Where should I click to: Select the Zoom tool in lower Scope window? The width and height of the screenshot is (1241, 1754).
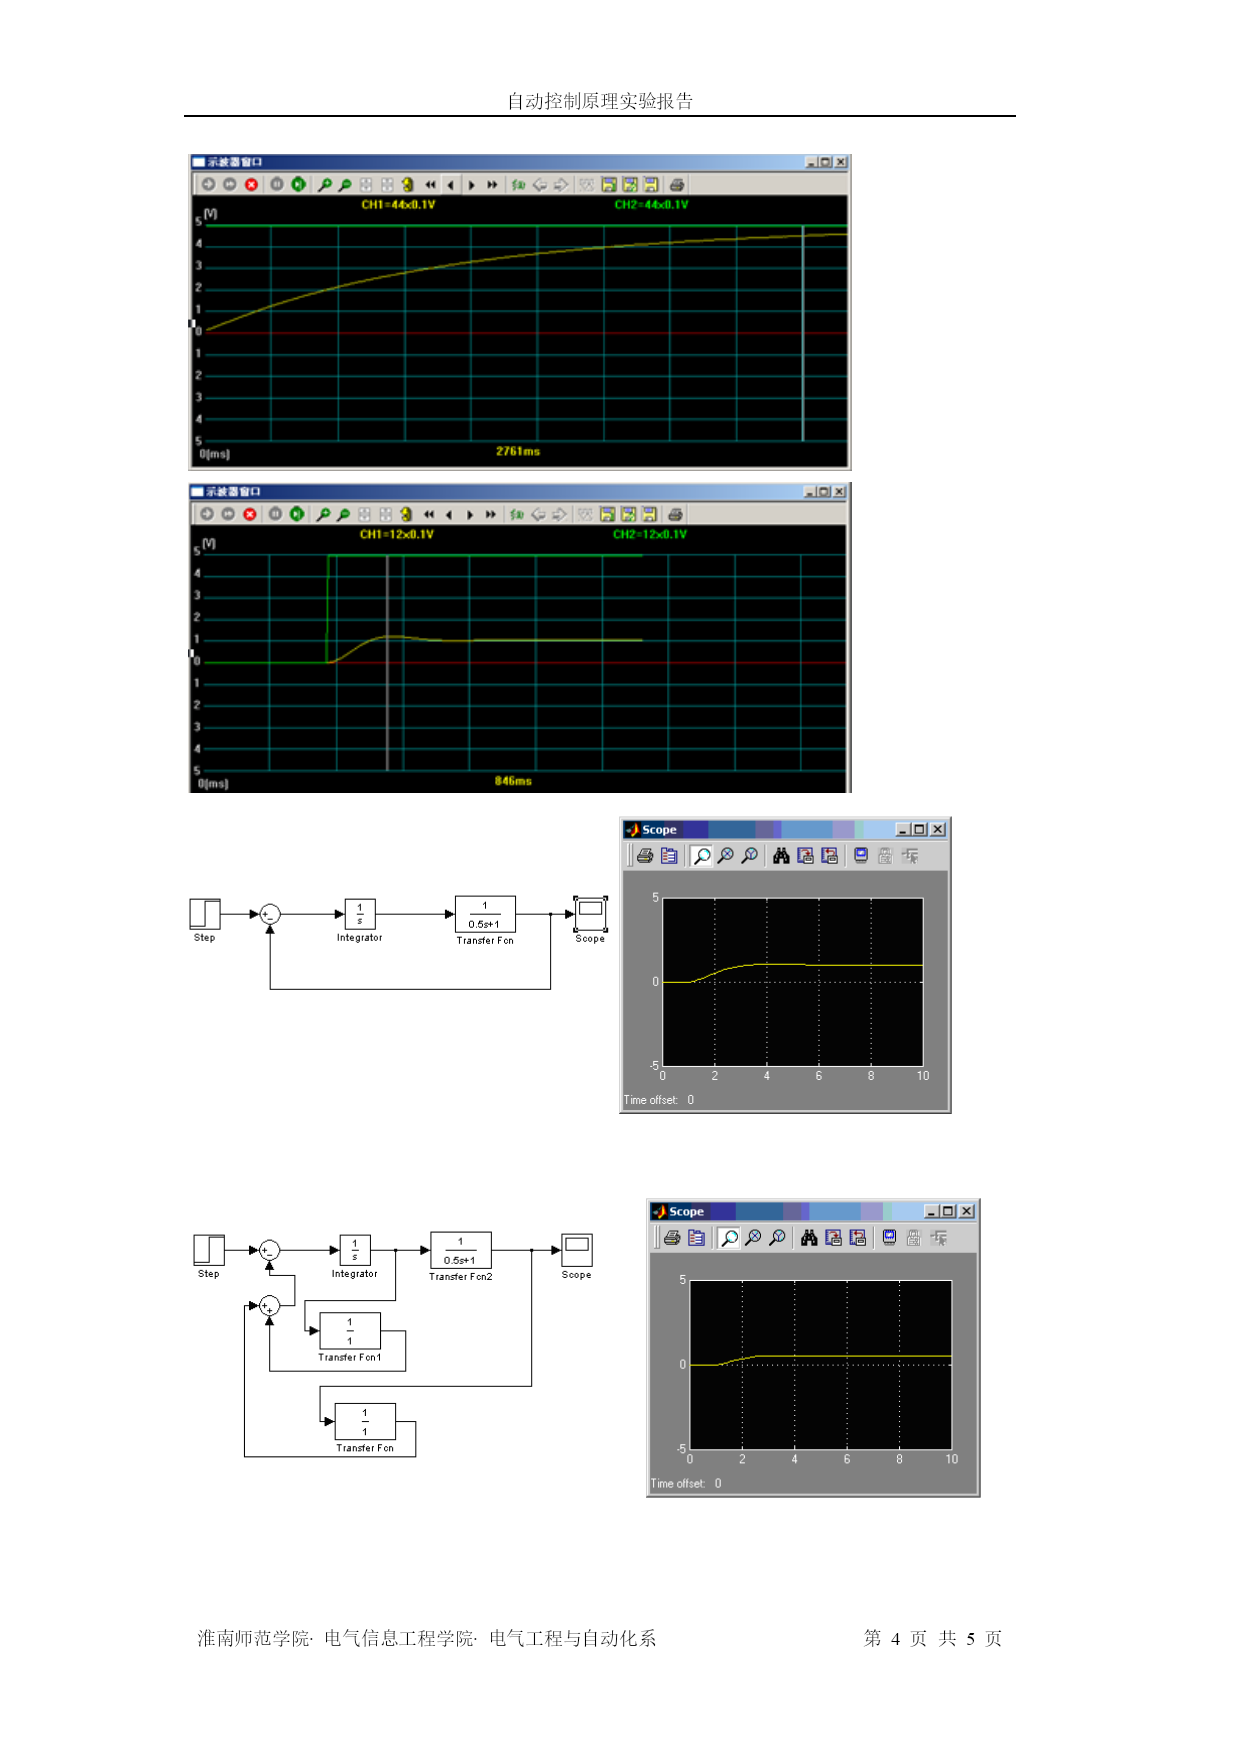[730, 1238]
